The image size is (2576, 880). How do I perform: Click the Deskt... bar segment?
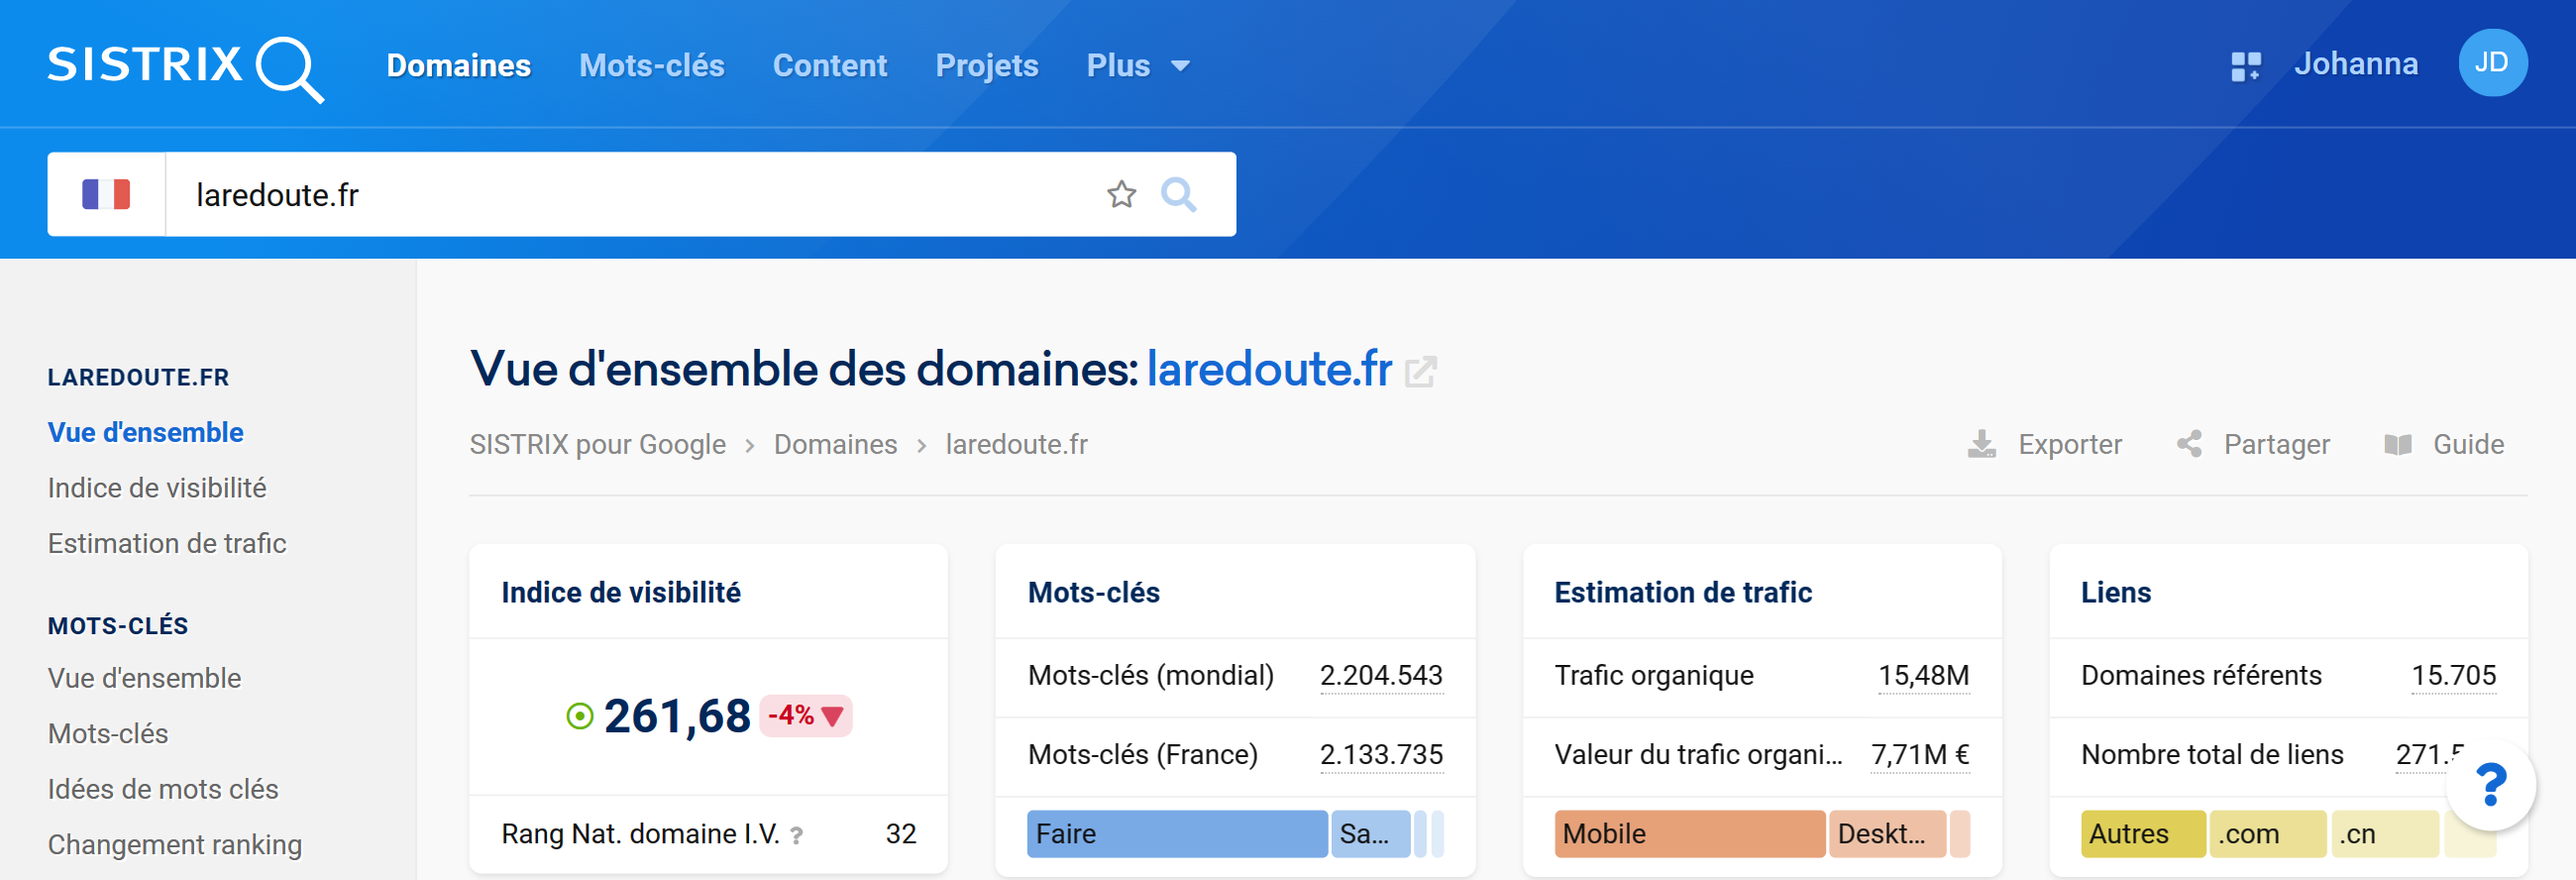coord(1888,834)
